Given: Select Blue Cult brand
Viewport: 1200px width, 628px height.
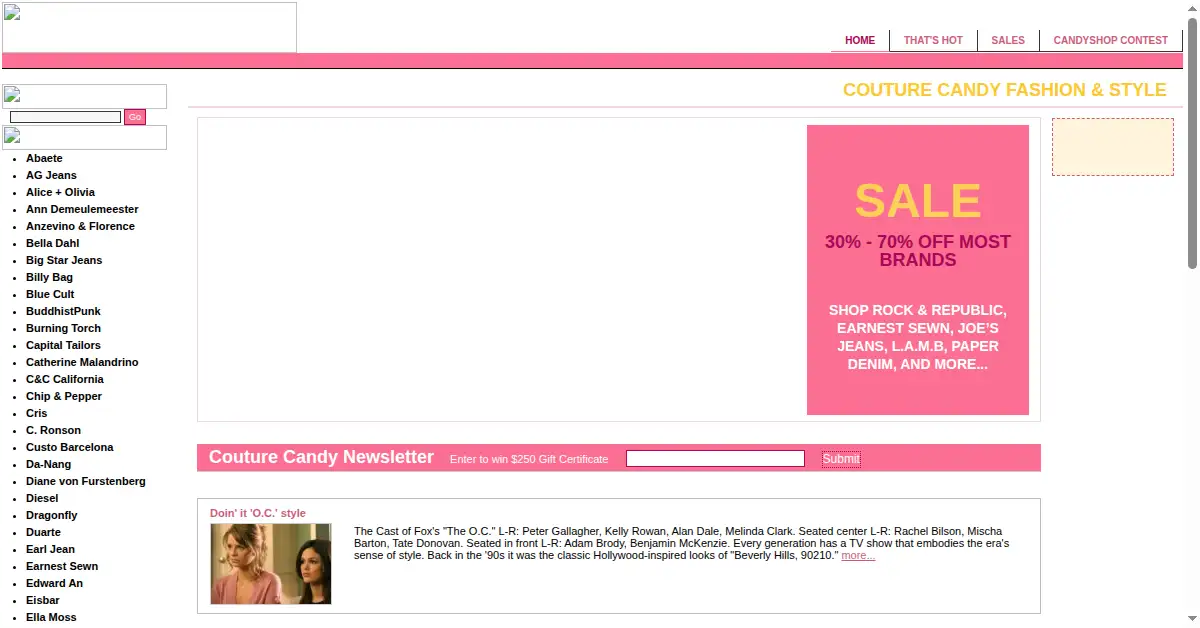Looking at the screenshot, I should [x=50, y=294].
